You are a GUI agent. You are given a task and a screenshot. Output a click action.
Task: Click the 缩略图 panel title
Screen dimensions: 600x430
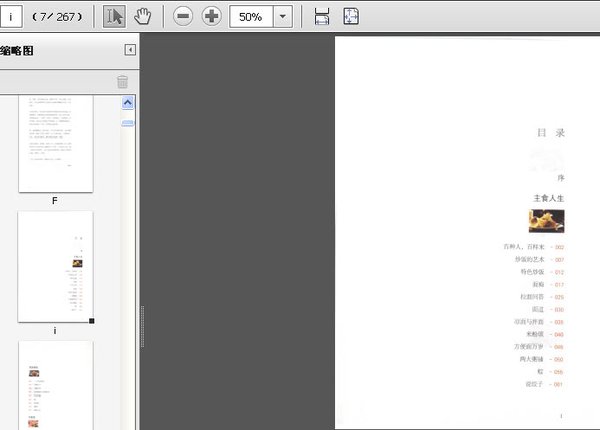[x=17, y=50]
